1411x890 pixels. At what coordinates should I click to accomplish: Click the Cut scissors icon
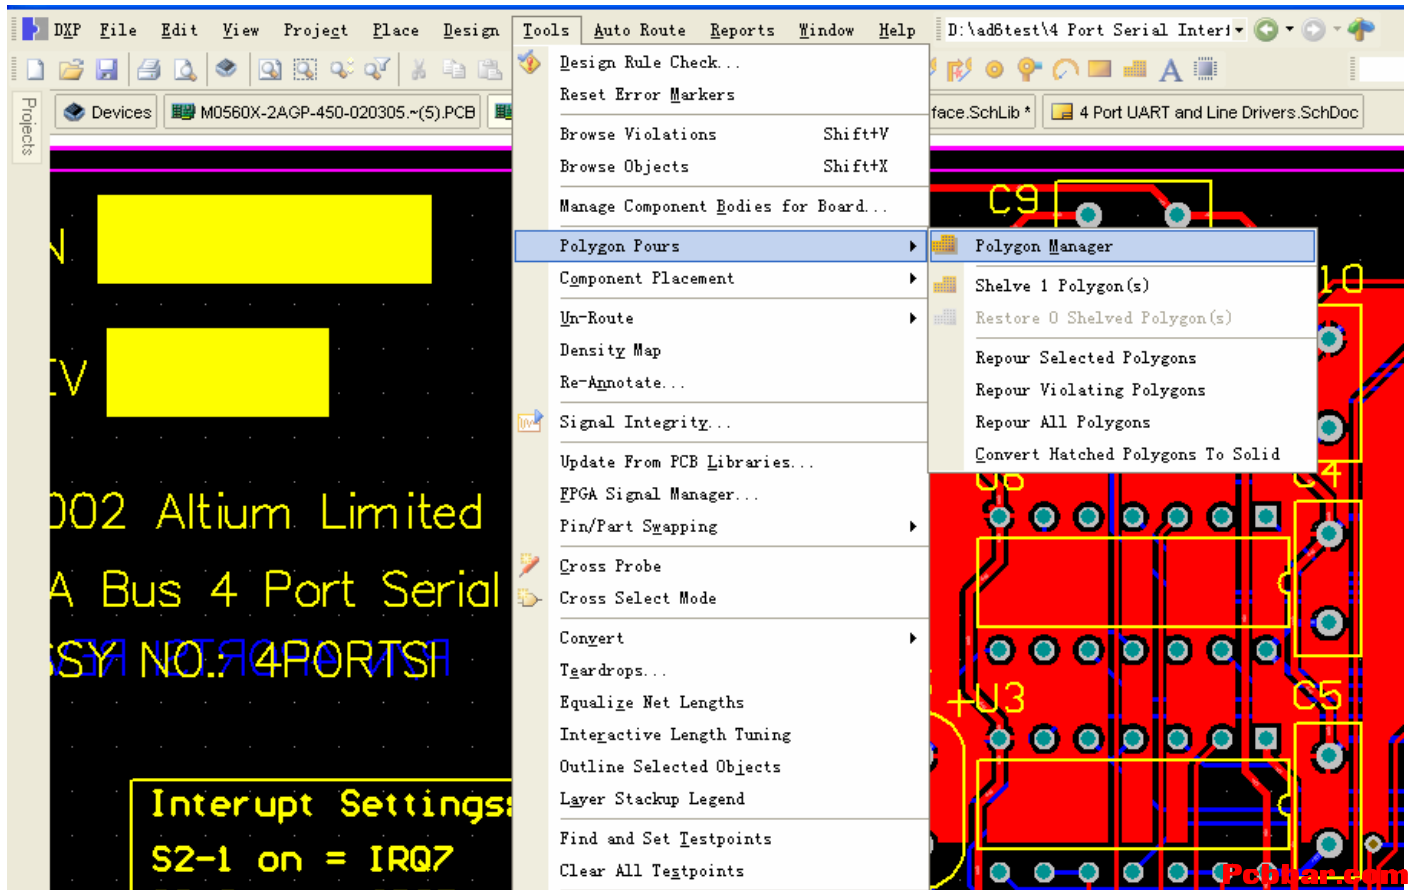[x=419, y=69]
